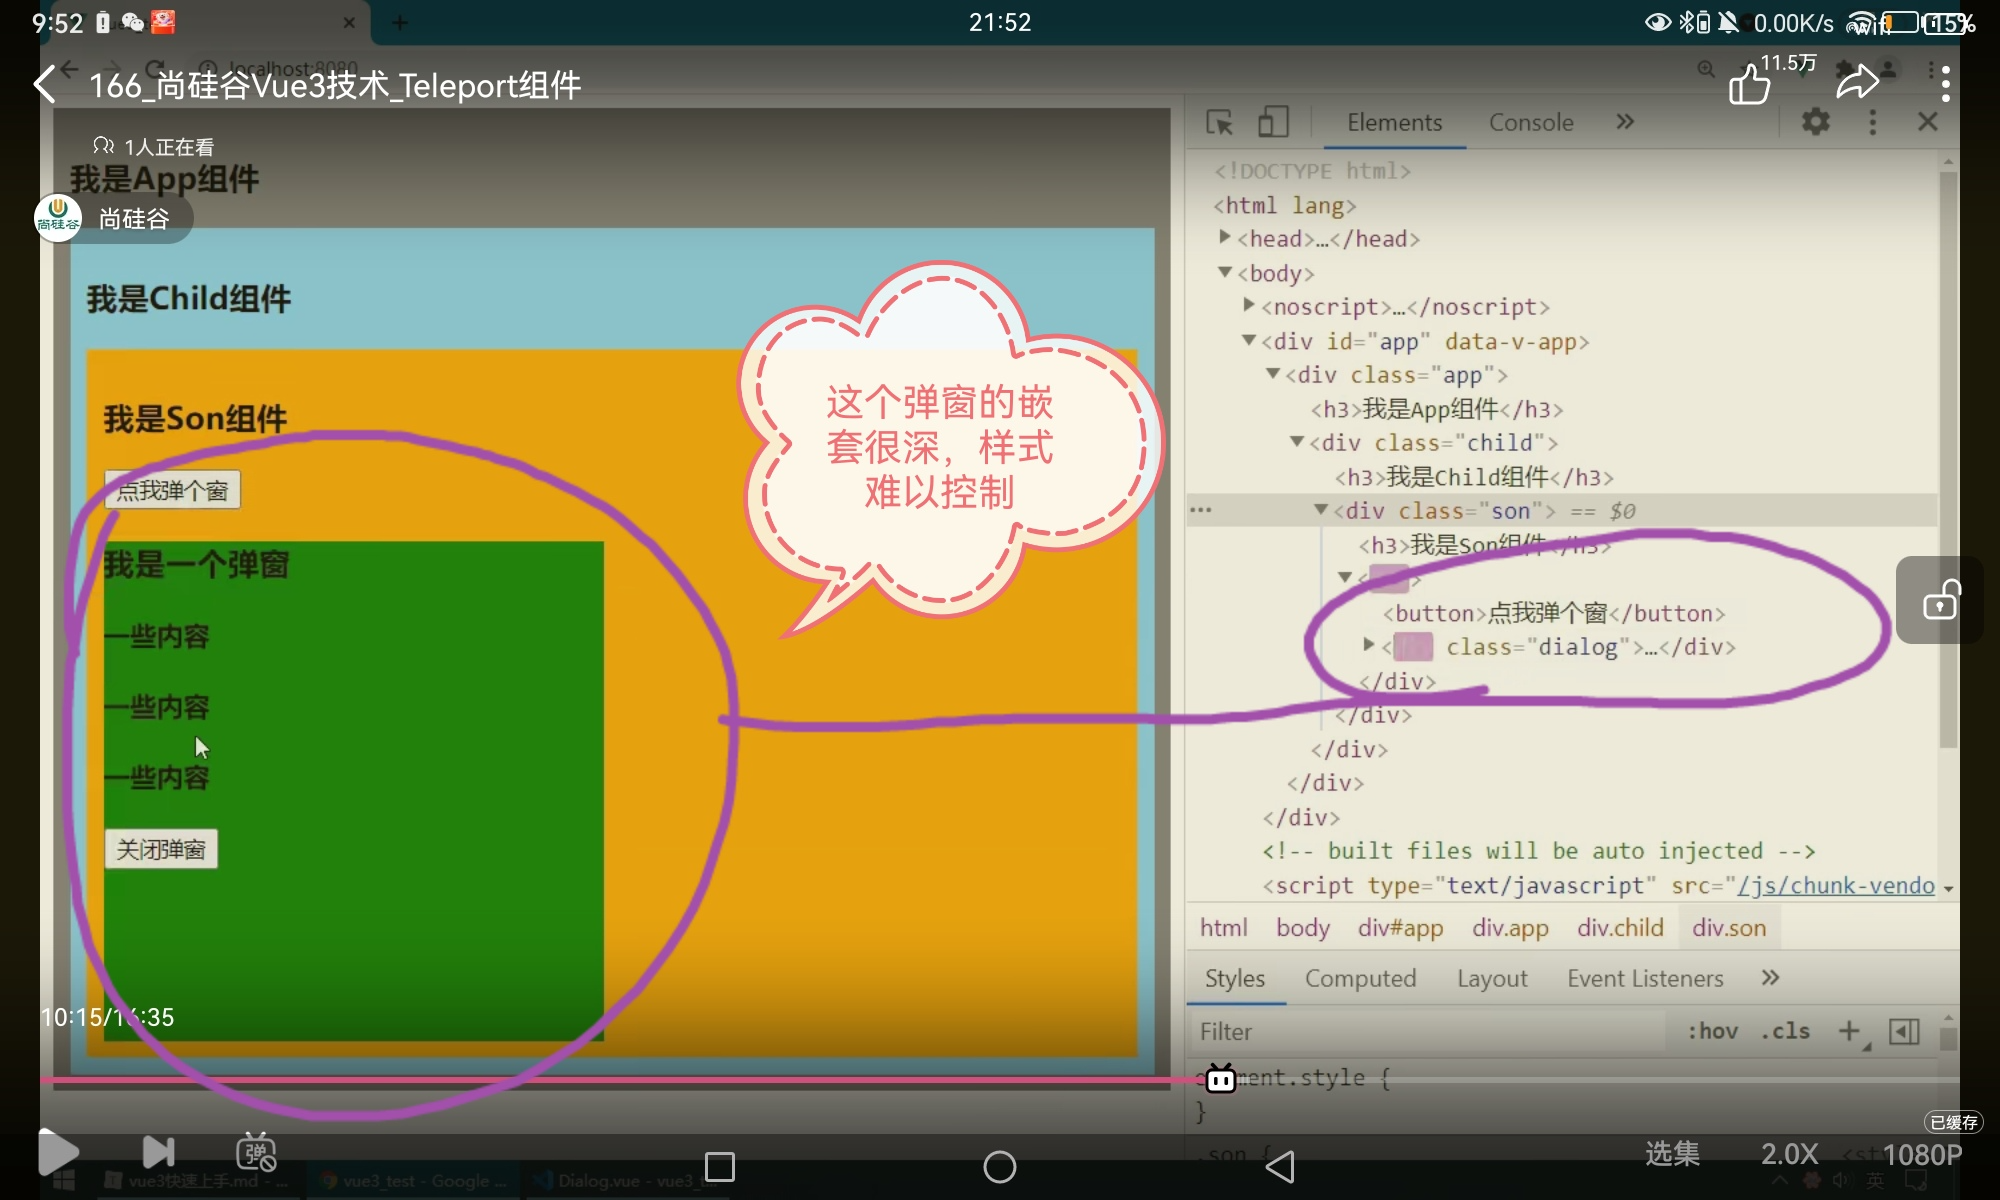Tap the screen lock toggle
Image resolution: width=2000 pixels, height=1200 pixels.
(1940, 601)
